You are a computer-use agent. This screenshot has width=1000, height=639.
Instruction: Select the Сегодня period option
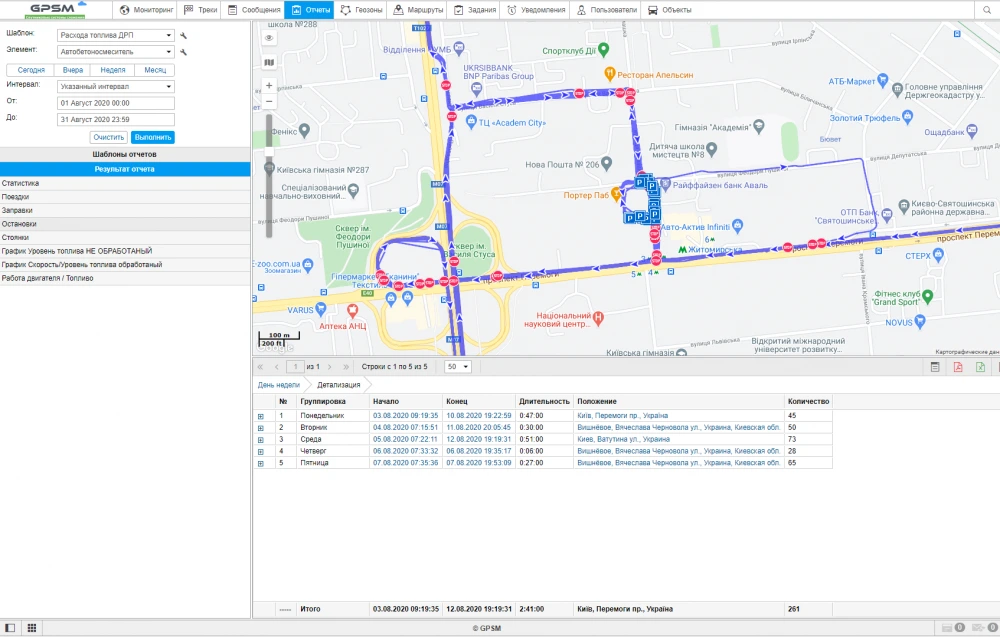[31, 70]
